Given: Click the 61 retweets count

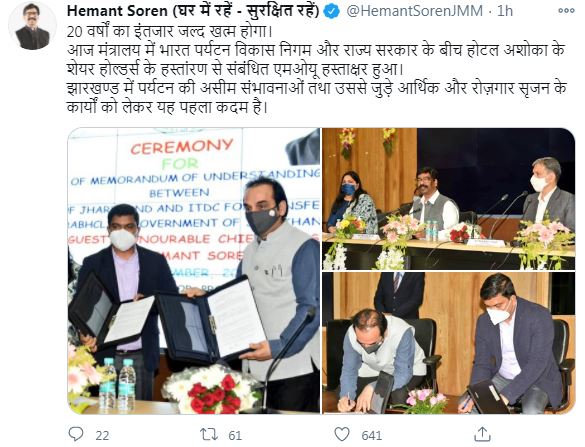Looking at the screenshot, I should (235, 435).
